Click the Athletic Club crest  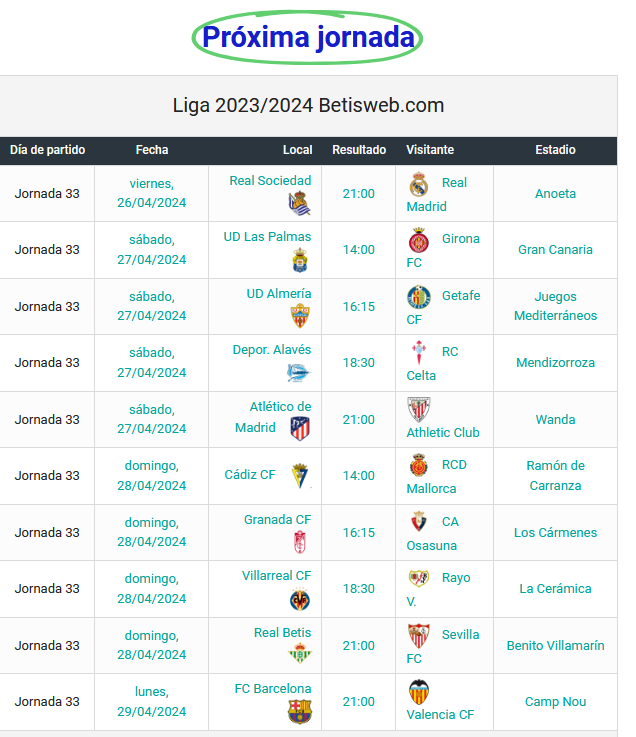tap(418, 409)
